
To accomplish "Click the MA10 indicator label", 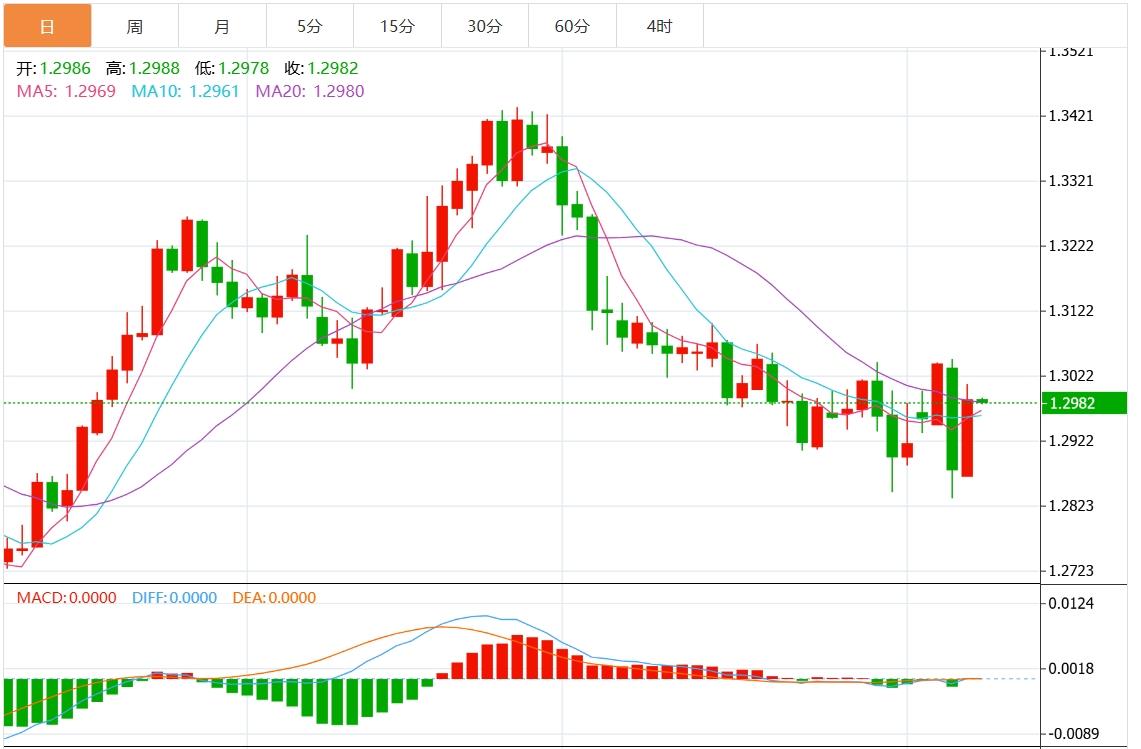I will click(x=186, y=91).
